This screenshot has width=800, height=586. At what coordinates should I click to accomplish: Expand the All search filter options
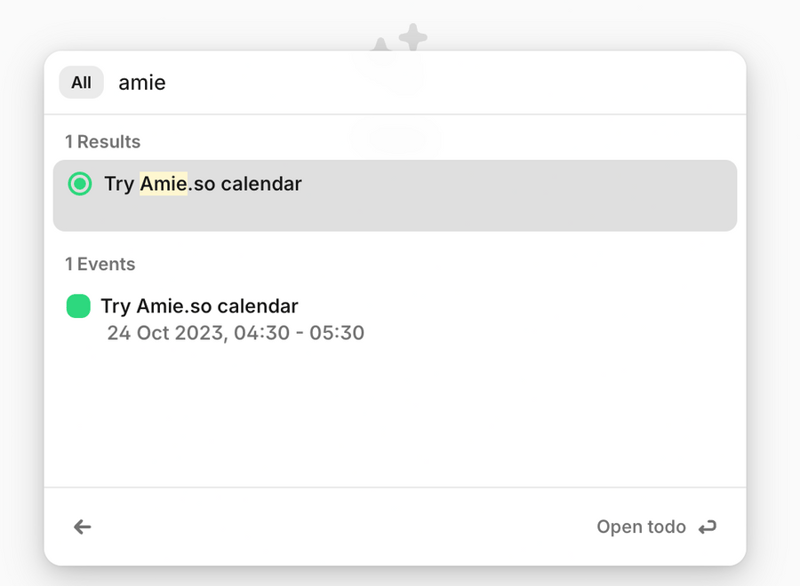pos(80,82)
